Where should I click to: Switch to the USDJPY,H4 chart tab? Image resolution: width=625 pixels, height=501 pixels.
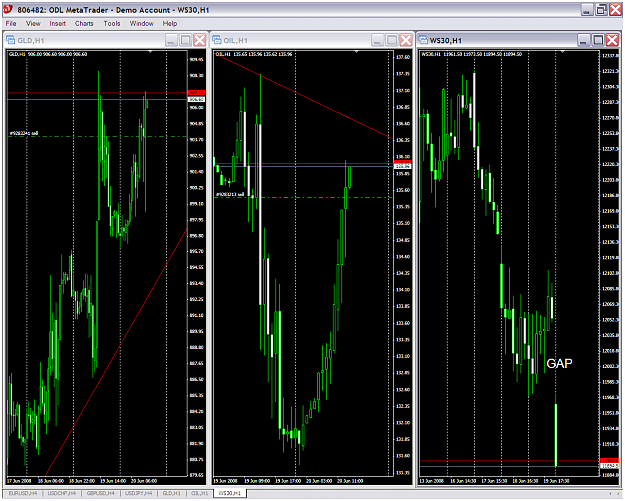[x=139, y=493]
